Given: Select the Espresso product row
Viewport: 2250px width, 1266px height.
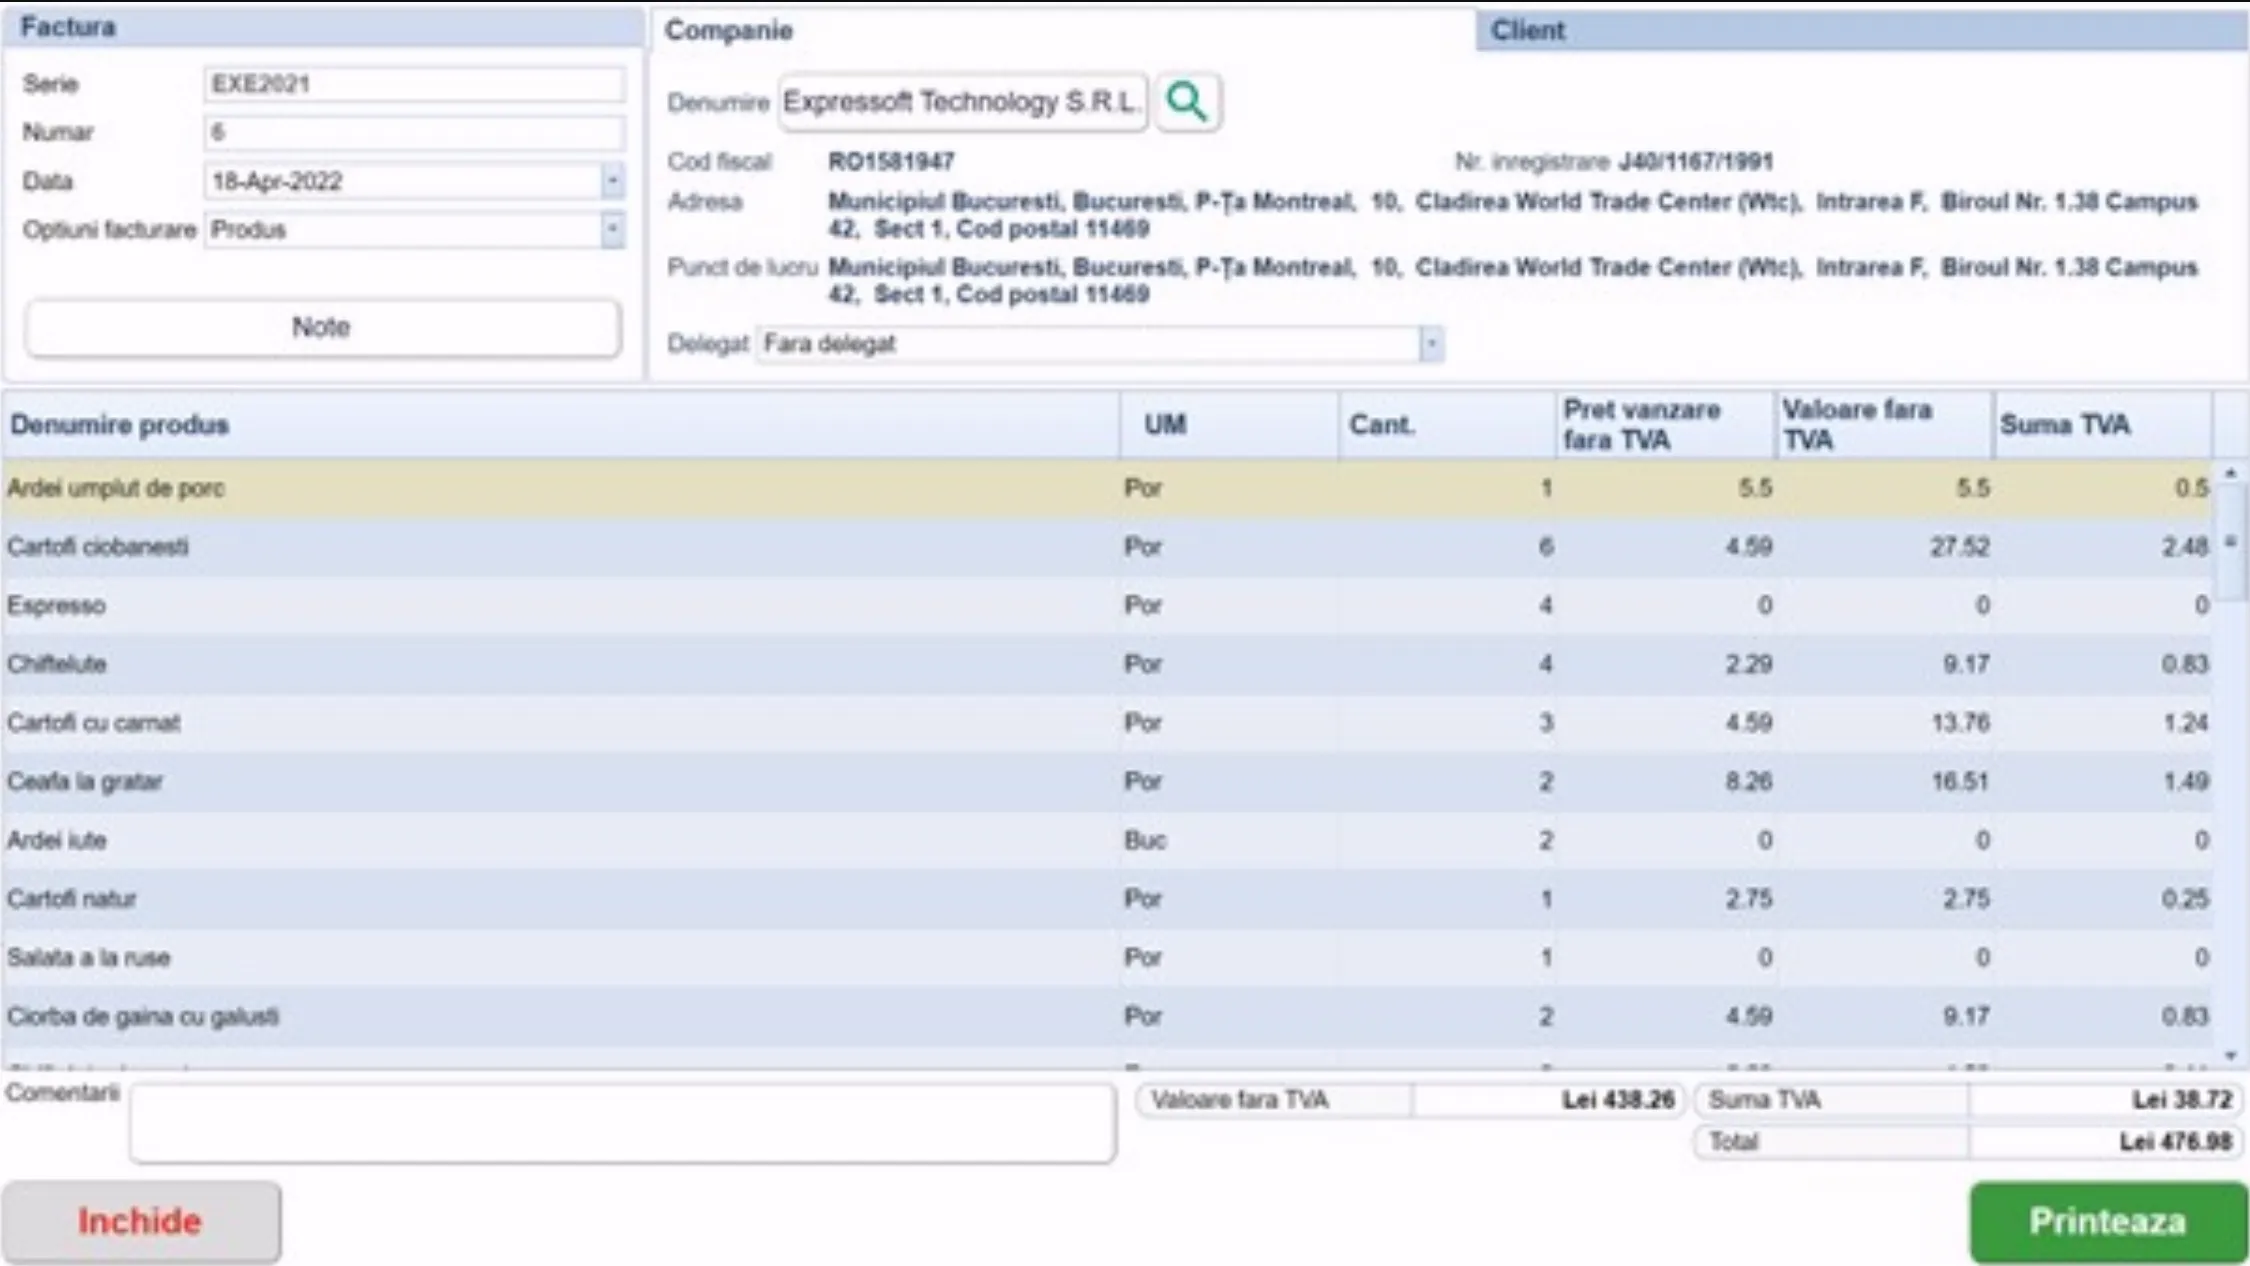Looking at the screenshot, I should click(1106, 605).
